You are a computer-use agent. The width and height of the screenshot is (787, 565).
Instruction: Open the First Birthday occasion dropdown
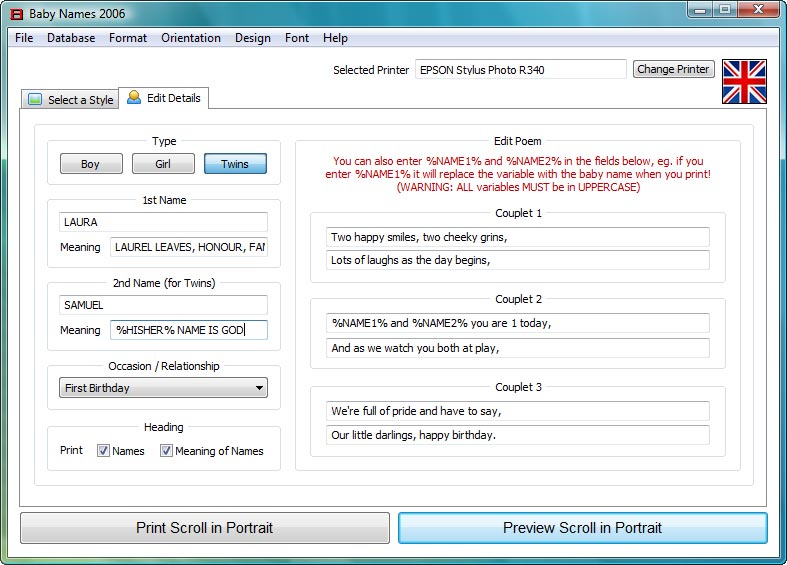coord(163,388)
